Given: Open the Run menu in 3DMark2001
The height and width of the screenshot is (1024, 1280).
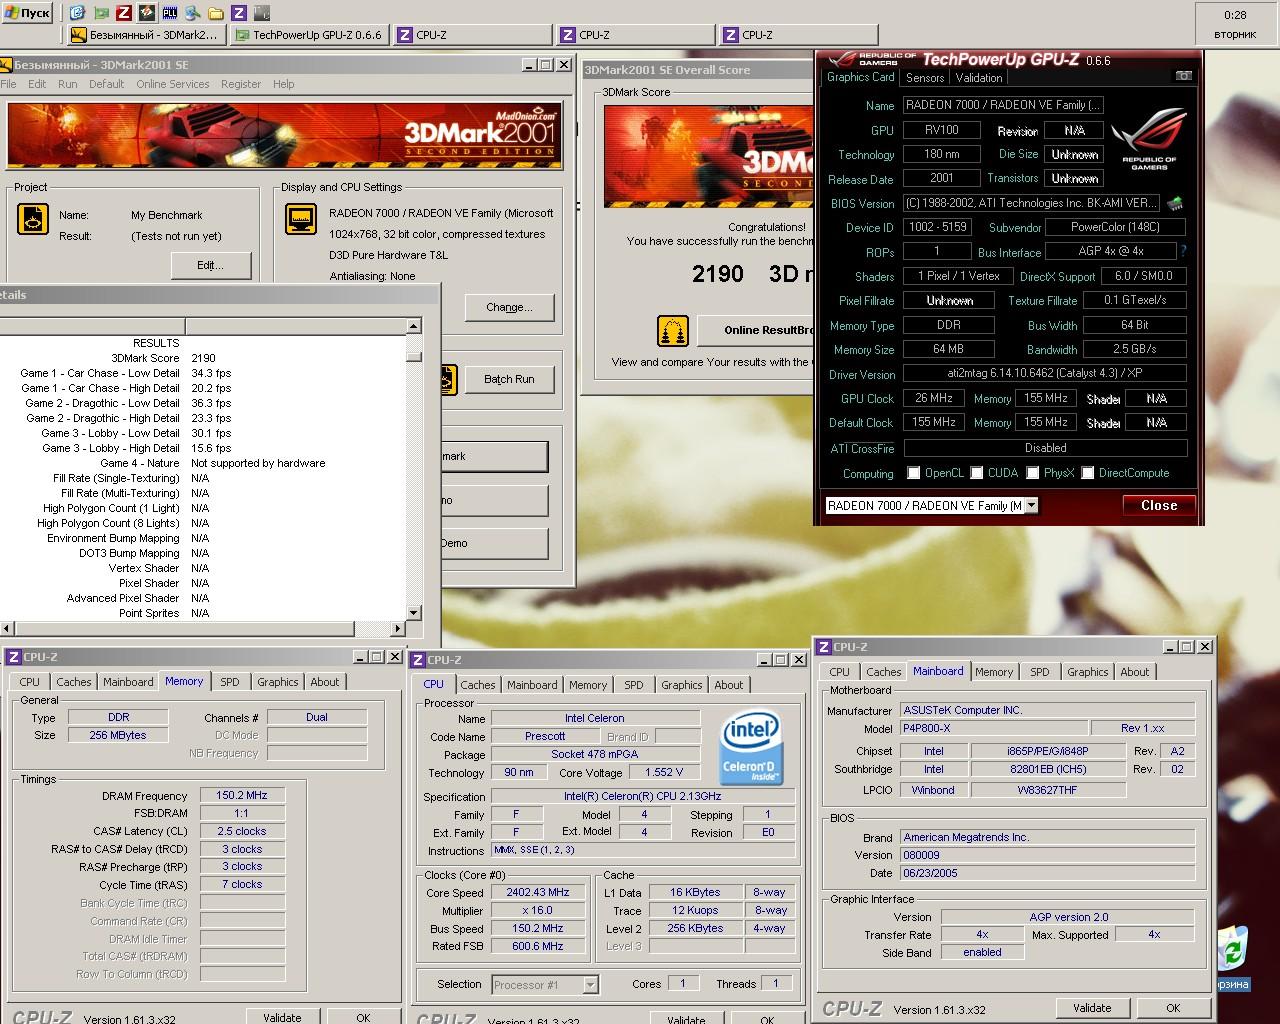Looking at the screenshot, I should coord(67,84).
